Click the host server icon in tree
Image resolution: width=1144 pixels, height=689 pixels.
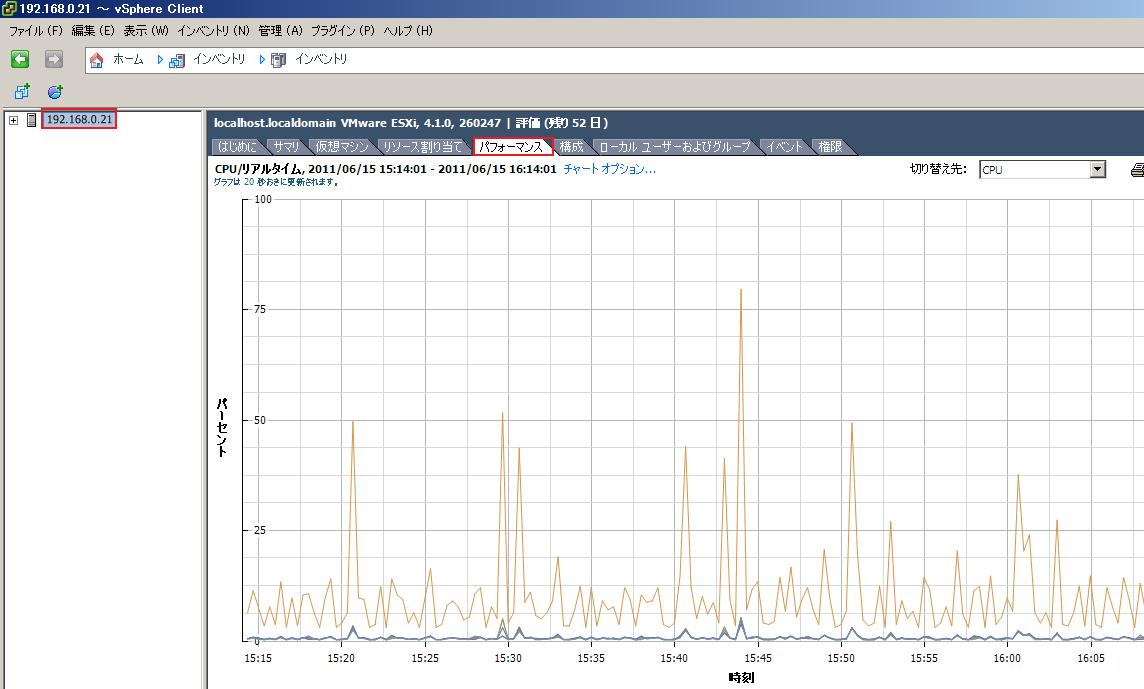(31, 120)
